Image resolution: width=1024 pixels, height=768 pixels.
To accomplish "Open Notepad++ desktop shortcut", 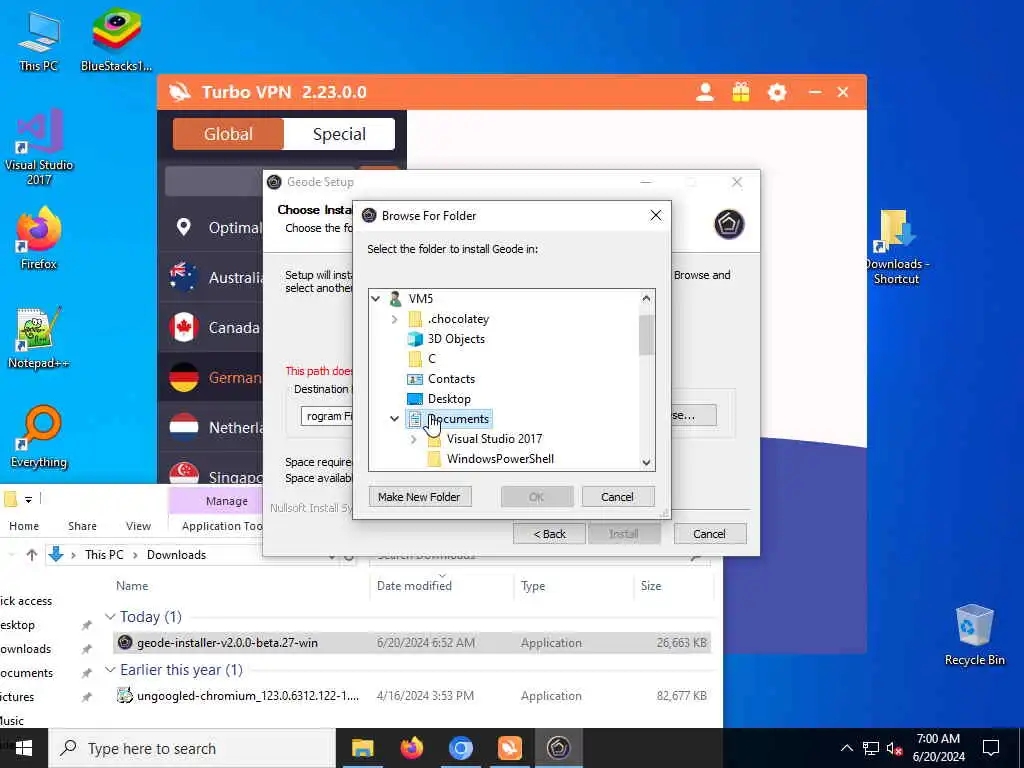I will pyautogui.click(x=39, y=338).
